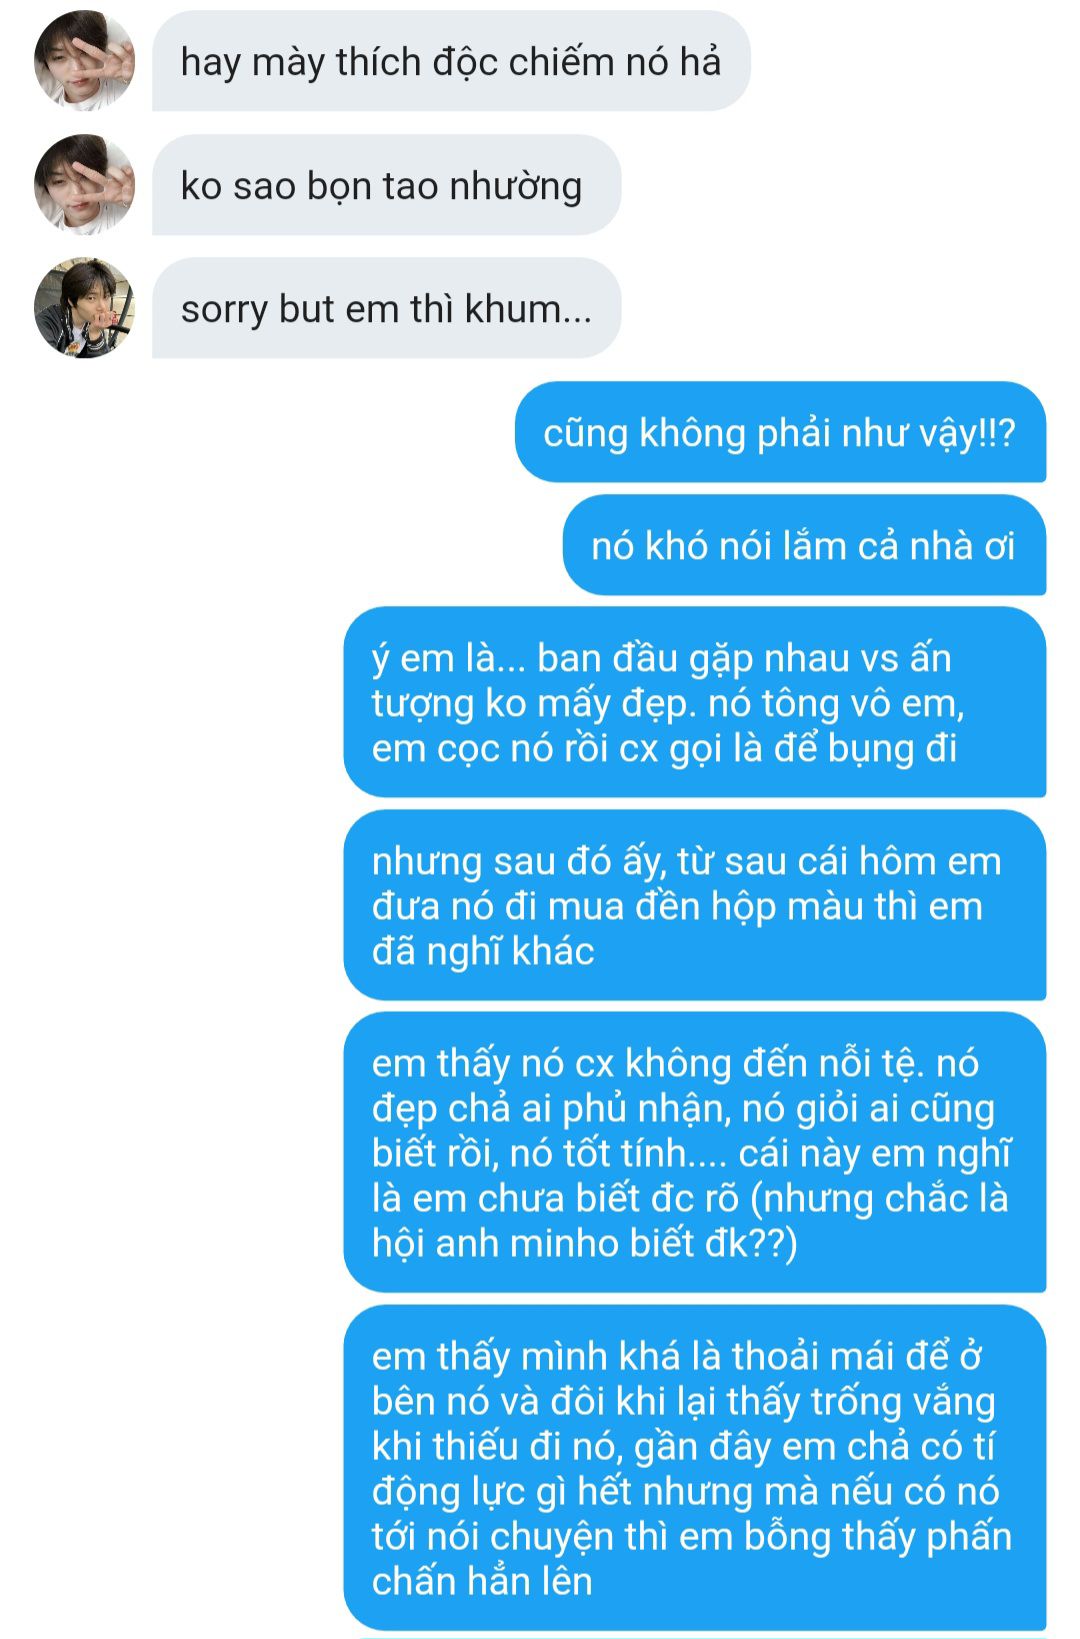
Task: Tap the "nó khó nói lắm cả nhà ơi" bubble
Action: click(804, 545)
